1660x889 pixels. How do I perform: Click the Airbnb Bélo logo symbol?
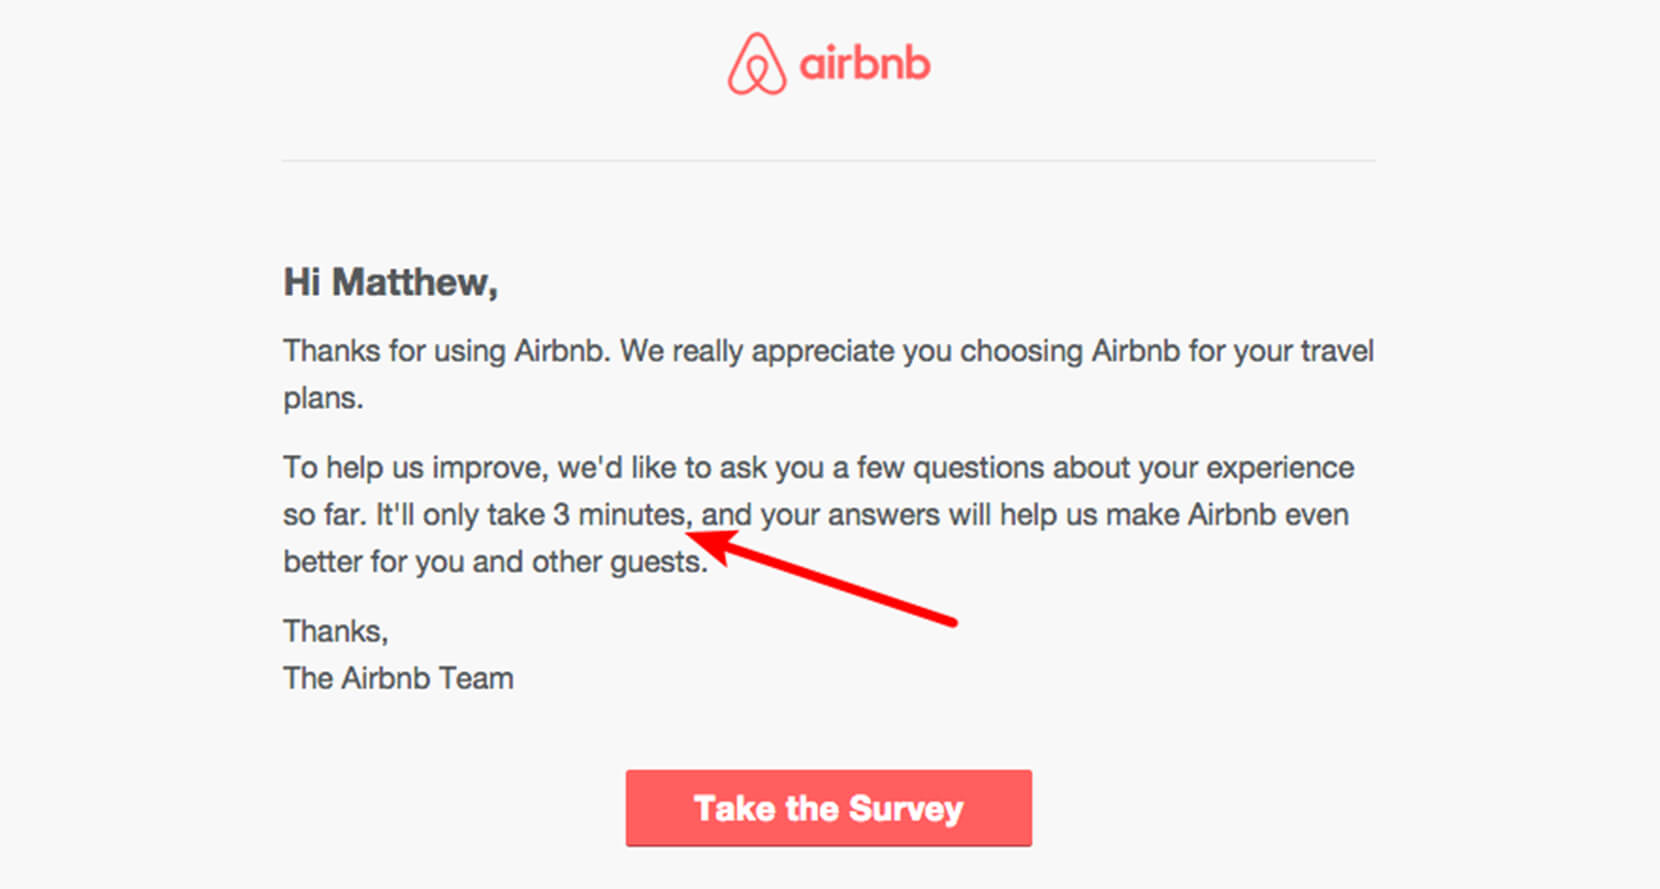757,64
